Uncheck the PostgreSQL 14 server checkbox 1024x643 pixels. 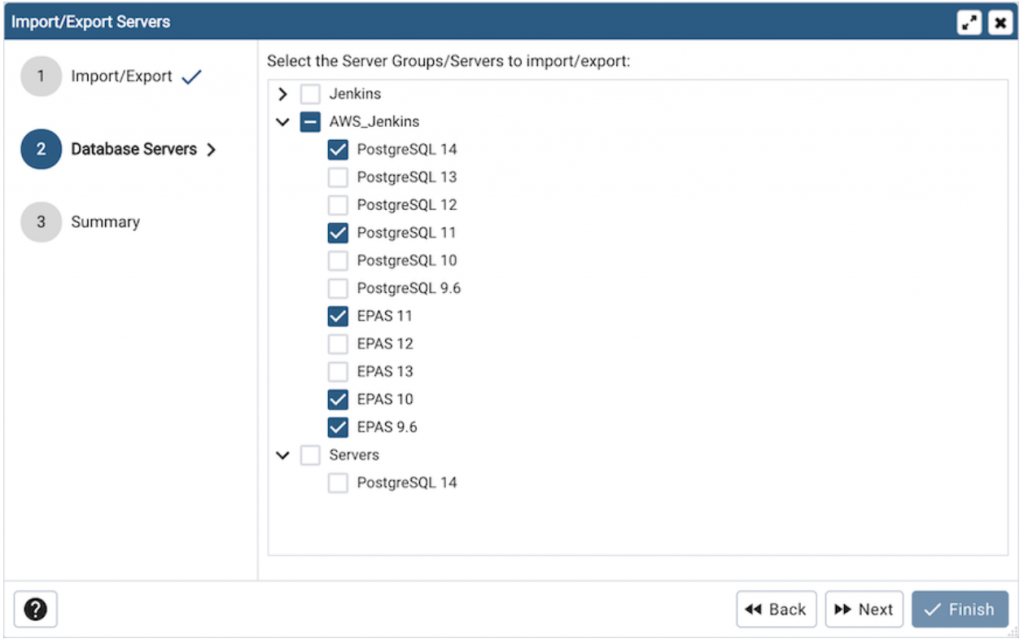coord(337,149)
